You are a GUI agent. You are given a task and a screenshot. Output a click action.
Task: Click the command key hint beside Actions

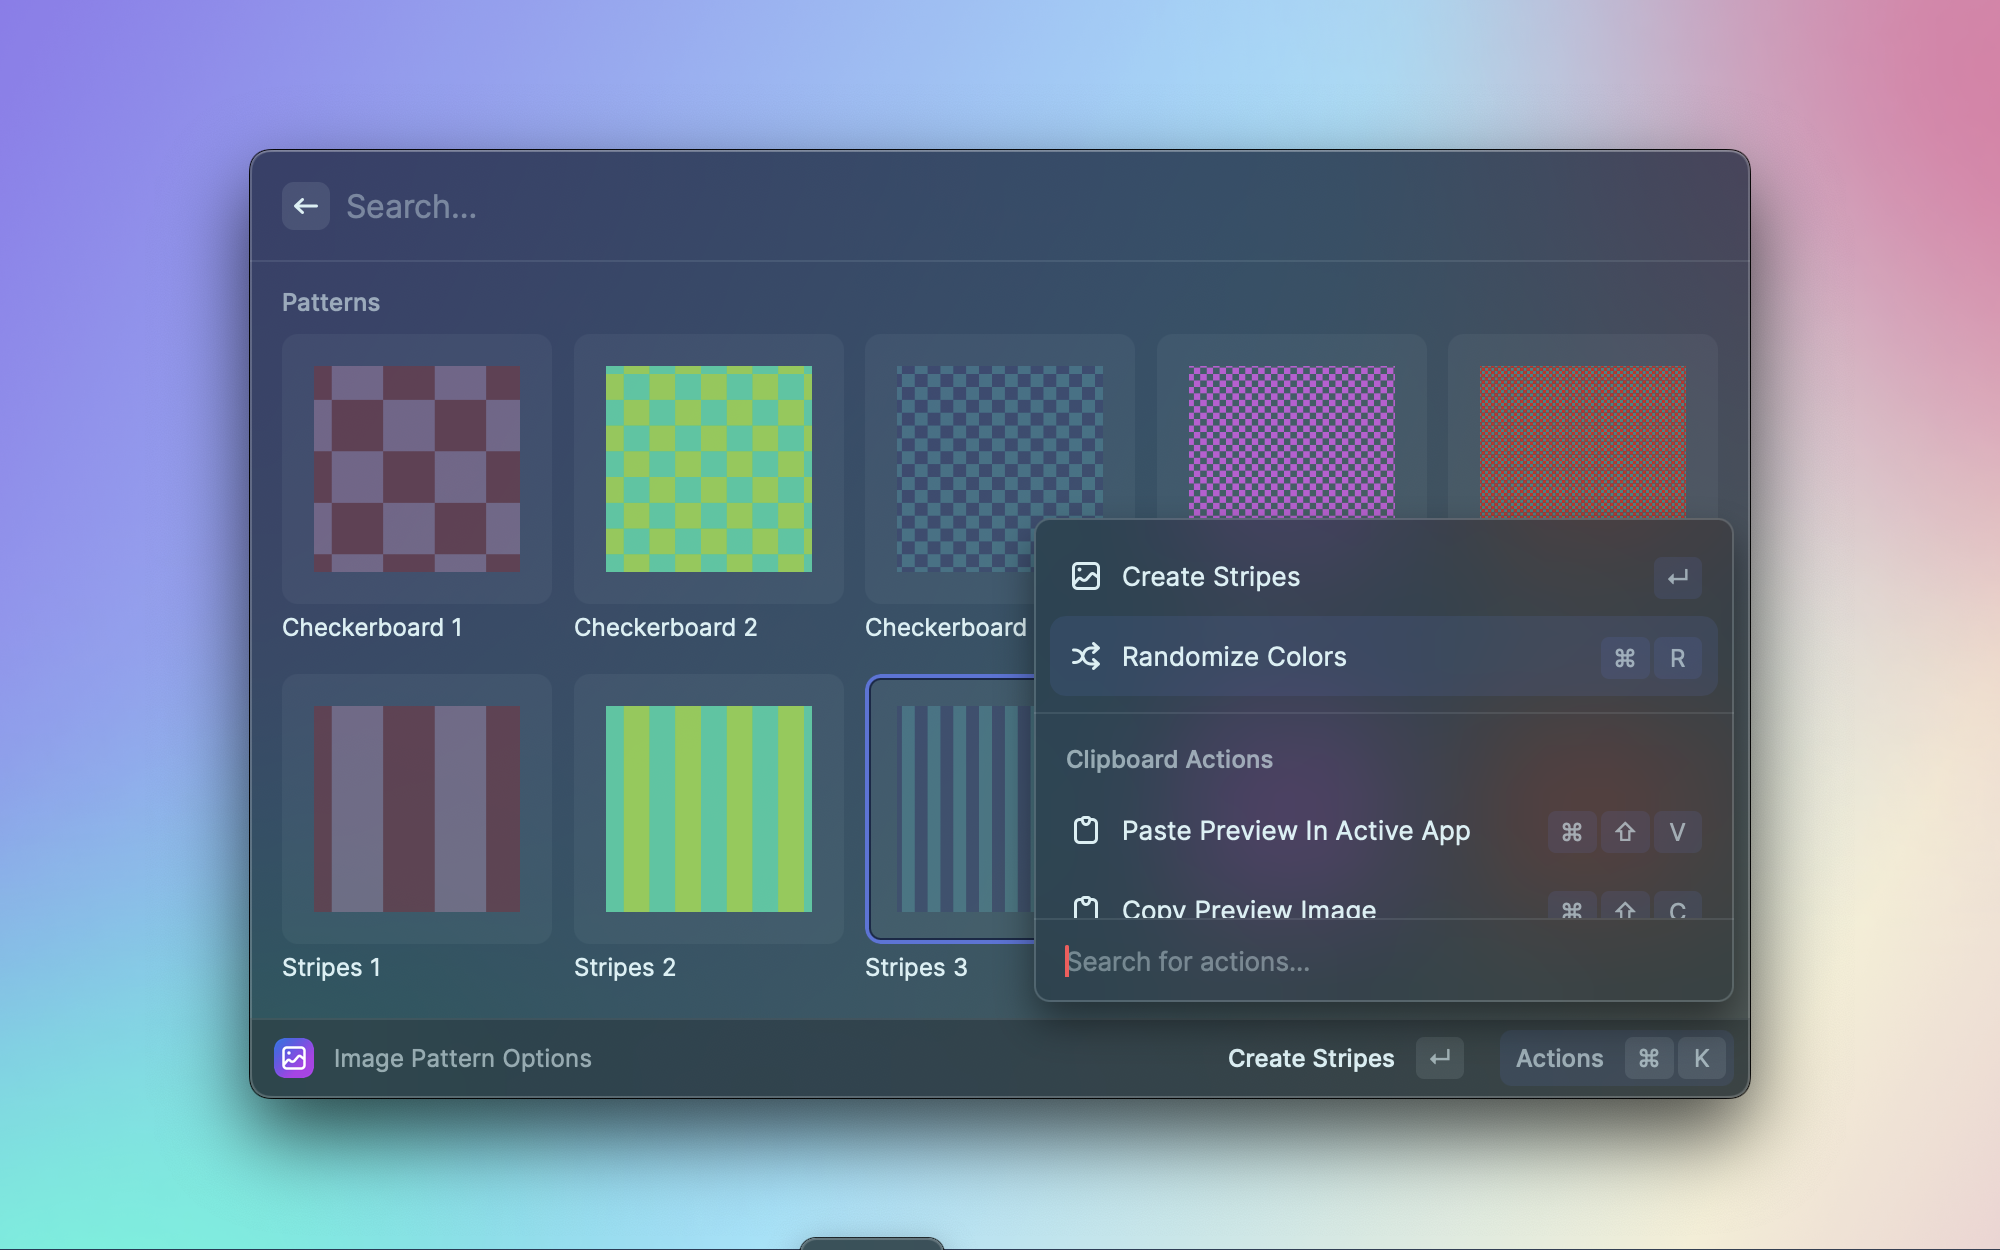[1649, 1058]
